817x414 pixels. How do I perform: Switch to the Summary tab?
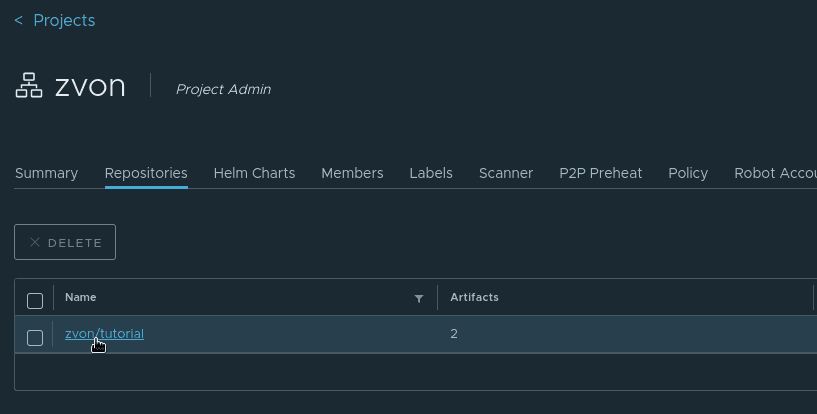(46, 173)
